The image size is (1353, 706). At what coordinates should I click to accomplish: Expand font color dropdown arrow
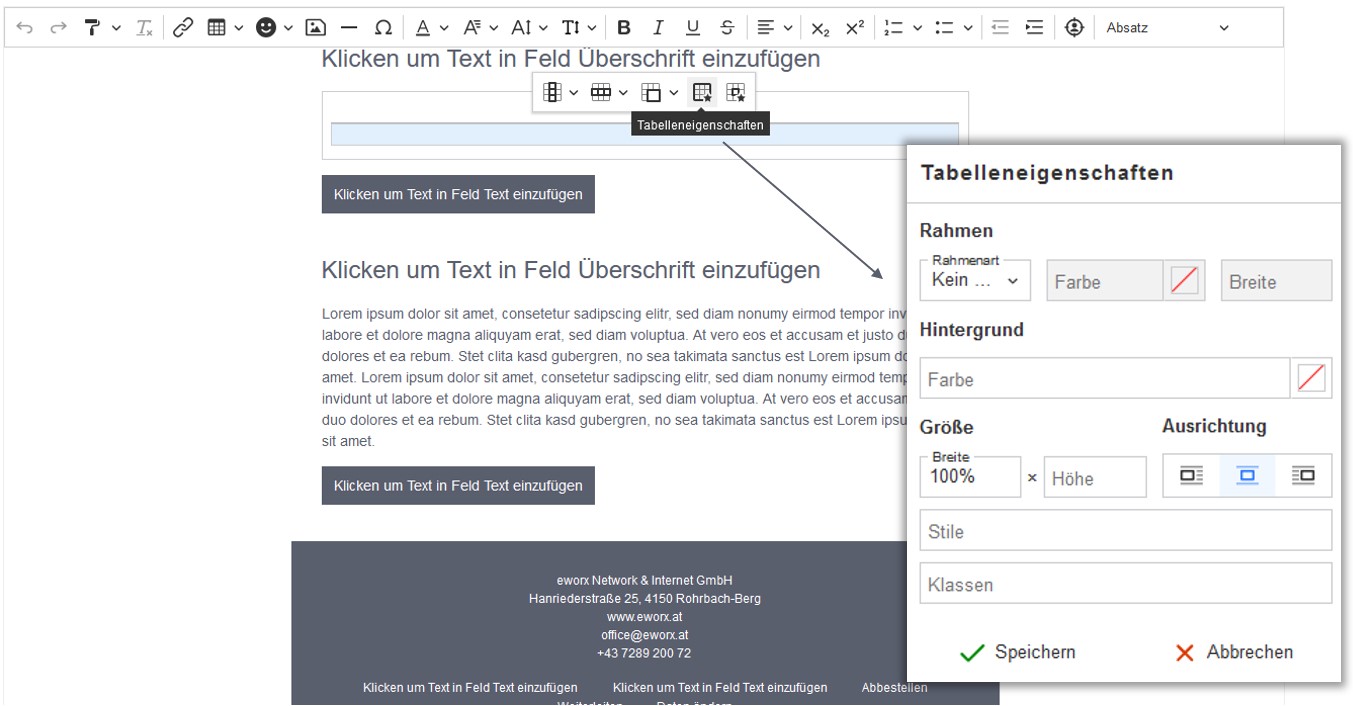click(445, 28)
